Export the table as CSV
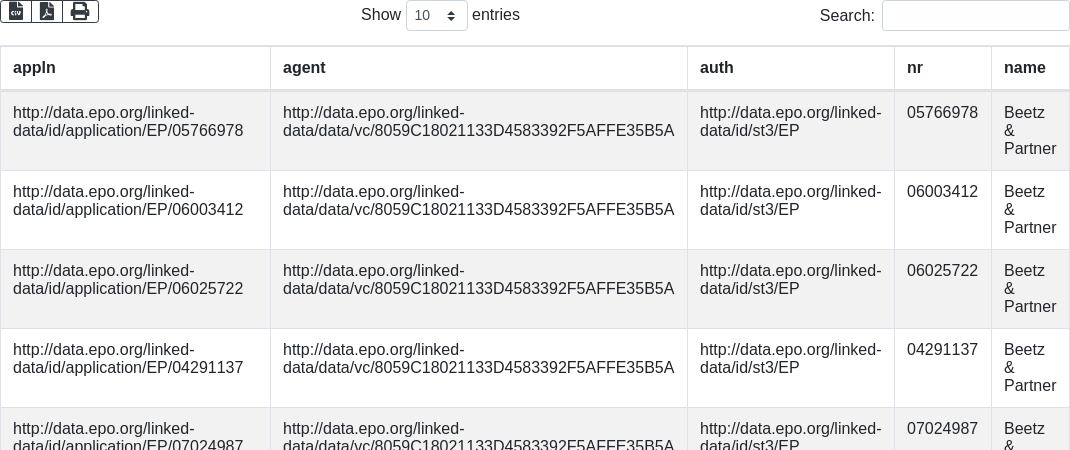This screenshot has width=1070, height=450. point(16,11)
